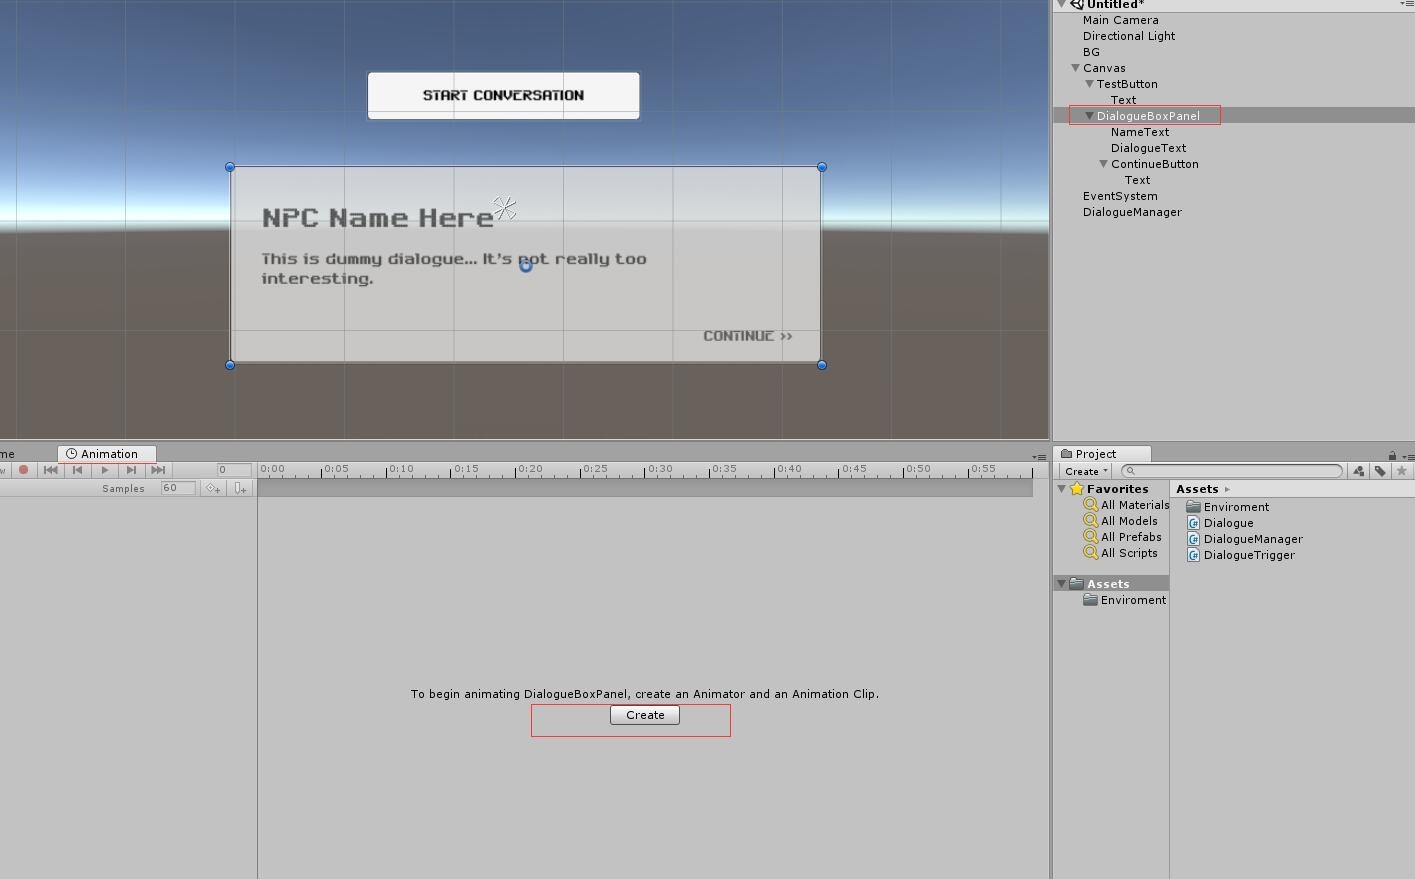Image resolution: width=1415 pixels, height=879 pixels.
Task: Select EventSystem in the Hierarchy
Action: pos(1120,196)
